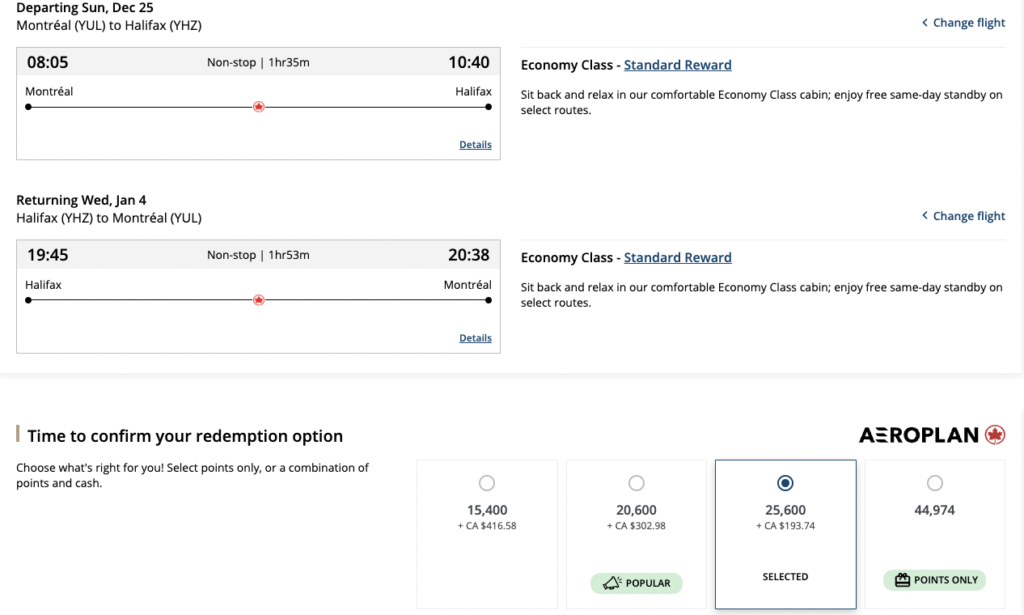
Task: Change flight for the Dec 25 departure
Action: (x=968, y=23)
